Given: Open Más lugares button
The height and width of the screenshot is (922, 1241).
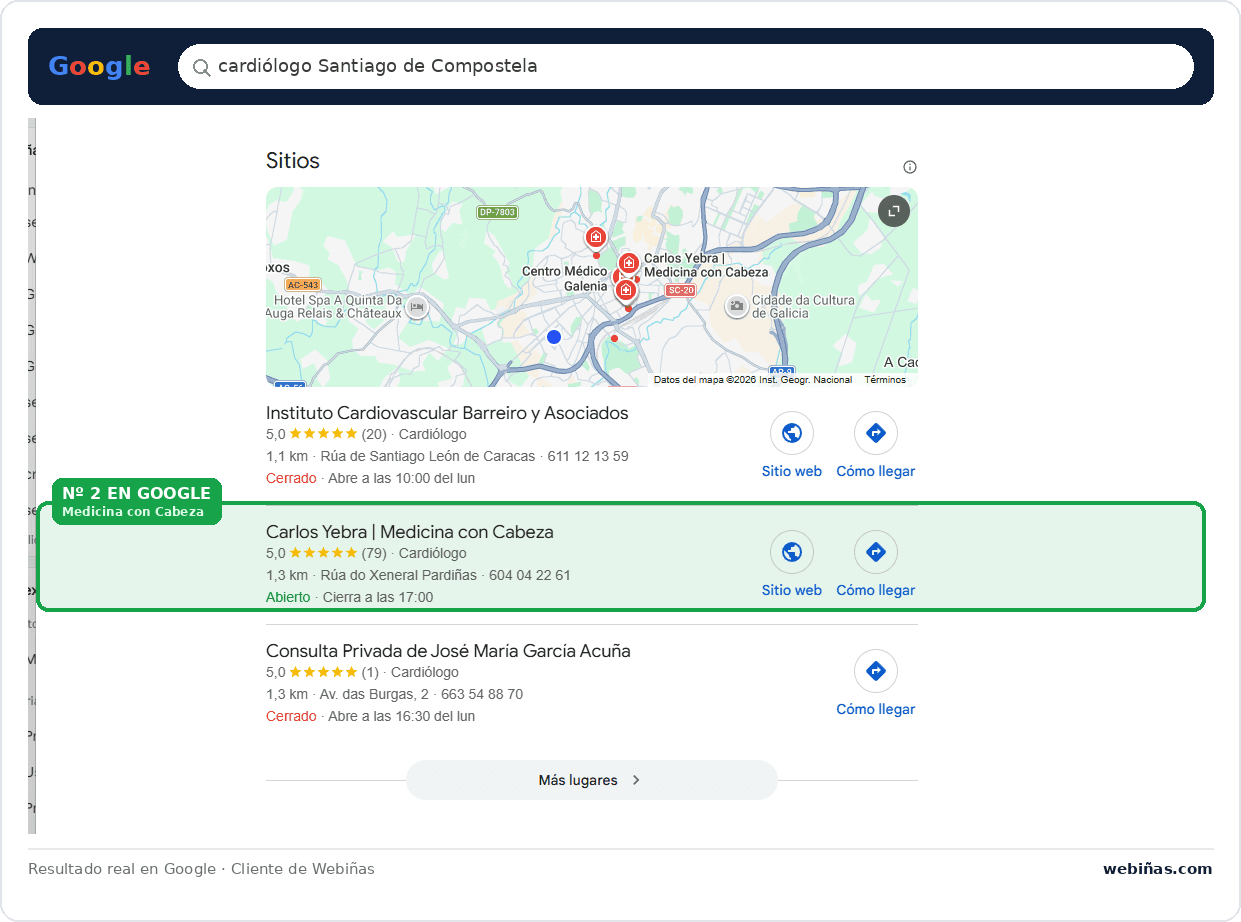Looking at the screenshot, I should pos(591,780).
